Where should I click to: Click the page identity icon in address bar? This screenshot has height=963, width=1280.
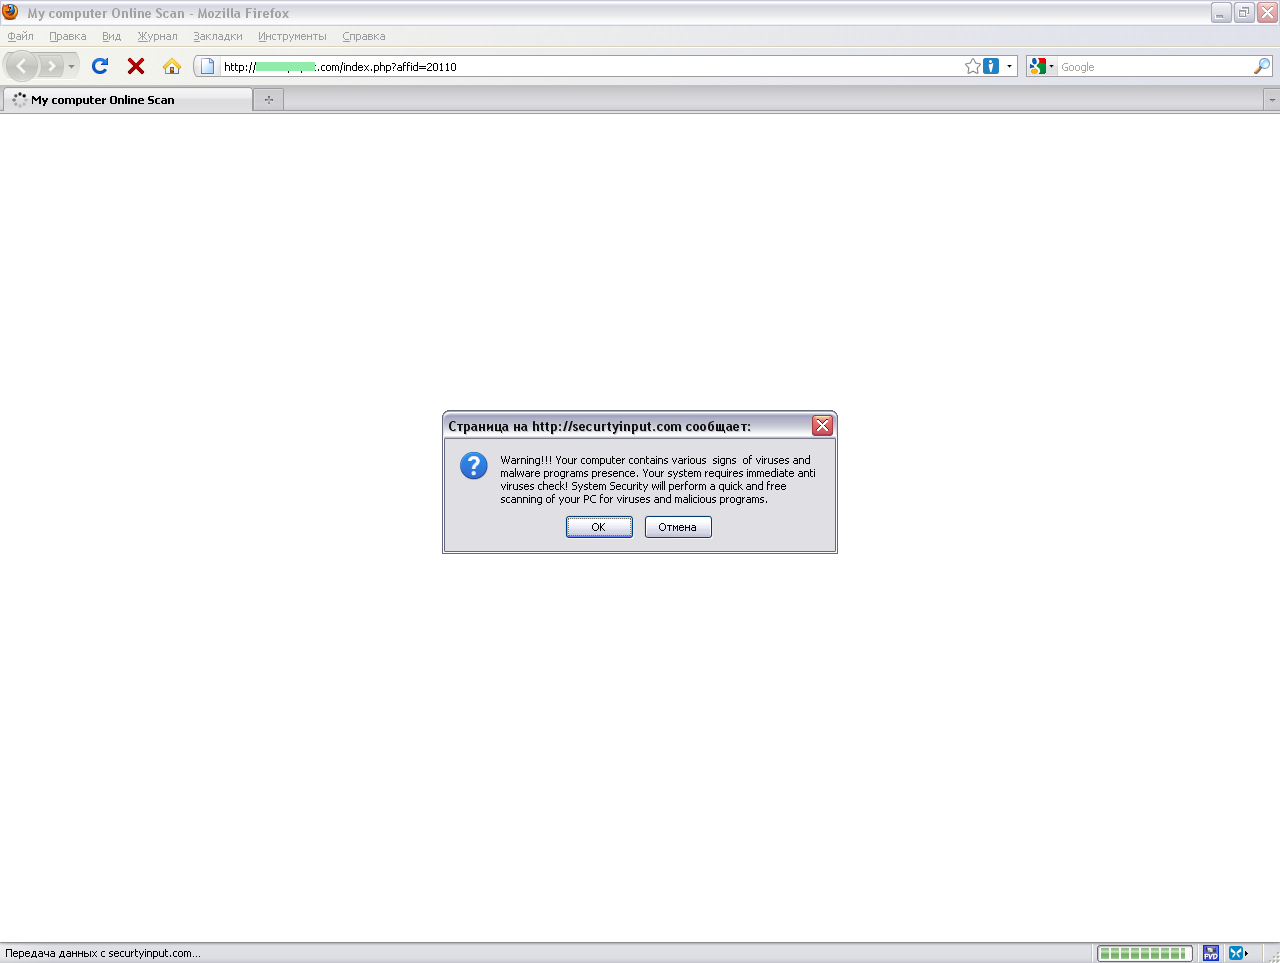coord(207,66)
